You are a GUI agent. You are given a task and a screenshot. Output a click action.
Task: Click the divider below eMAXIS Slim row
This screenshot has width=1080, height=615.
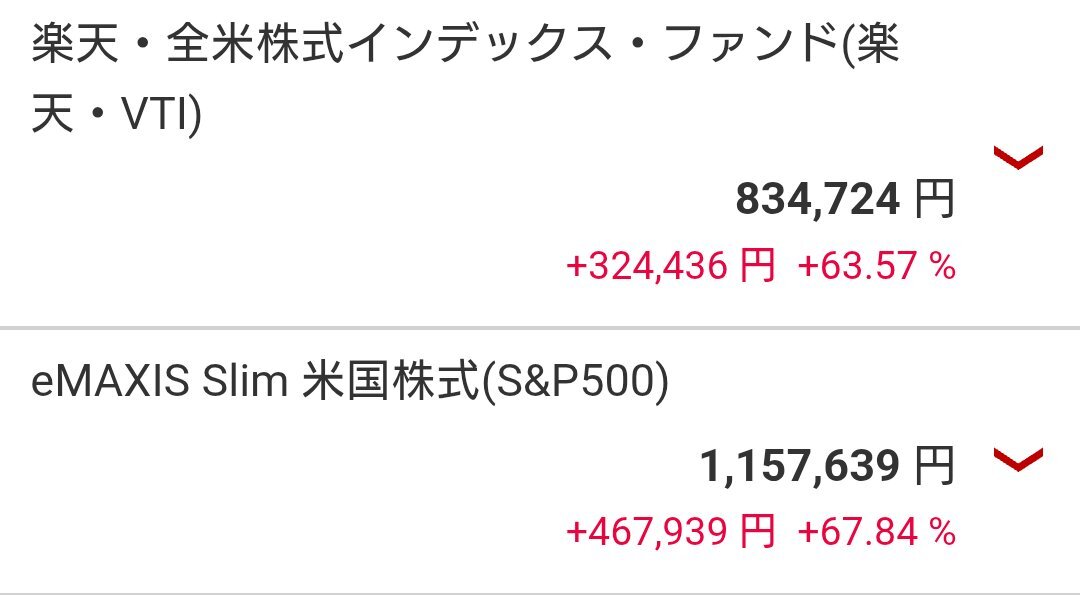(x=540, y=594)
